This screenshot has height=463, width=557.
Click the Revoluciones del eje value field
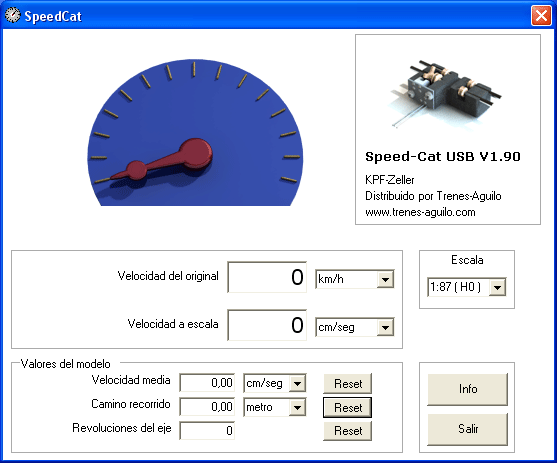pyautogui.click(x=207, y=431)
